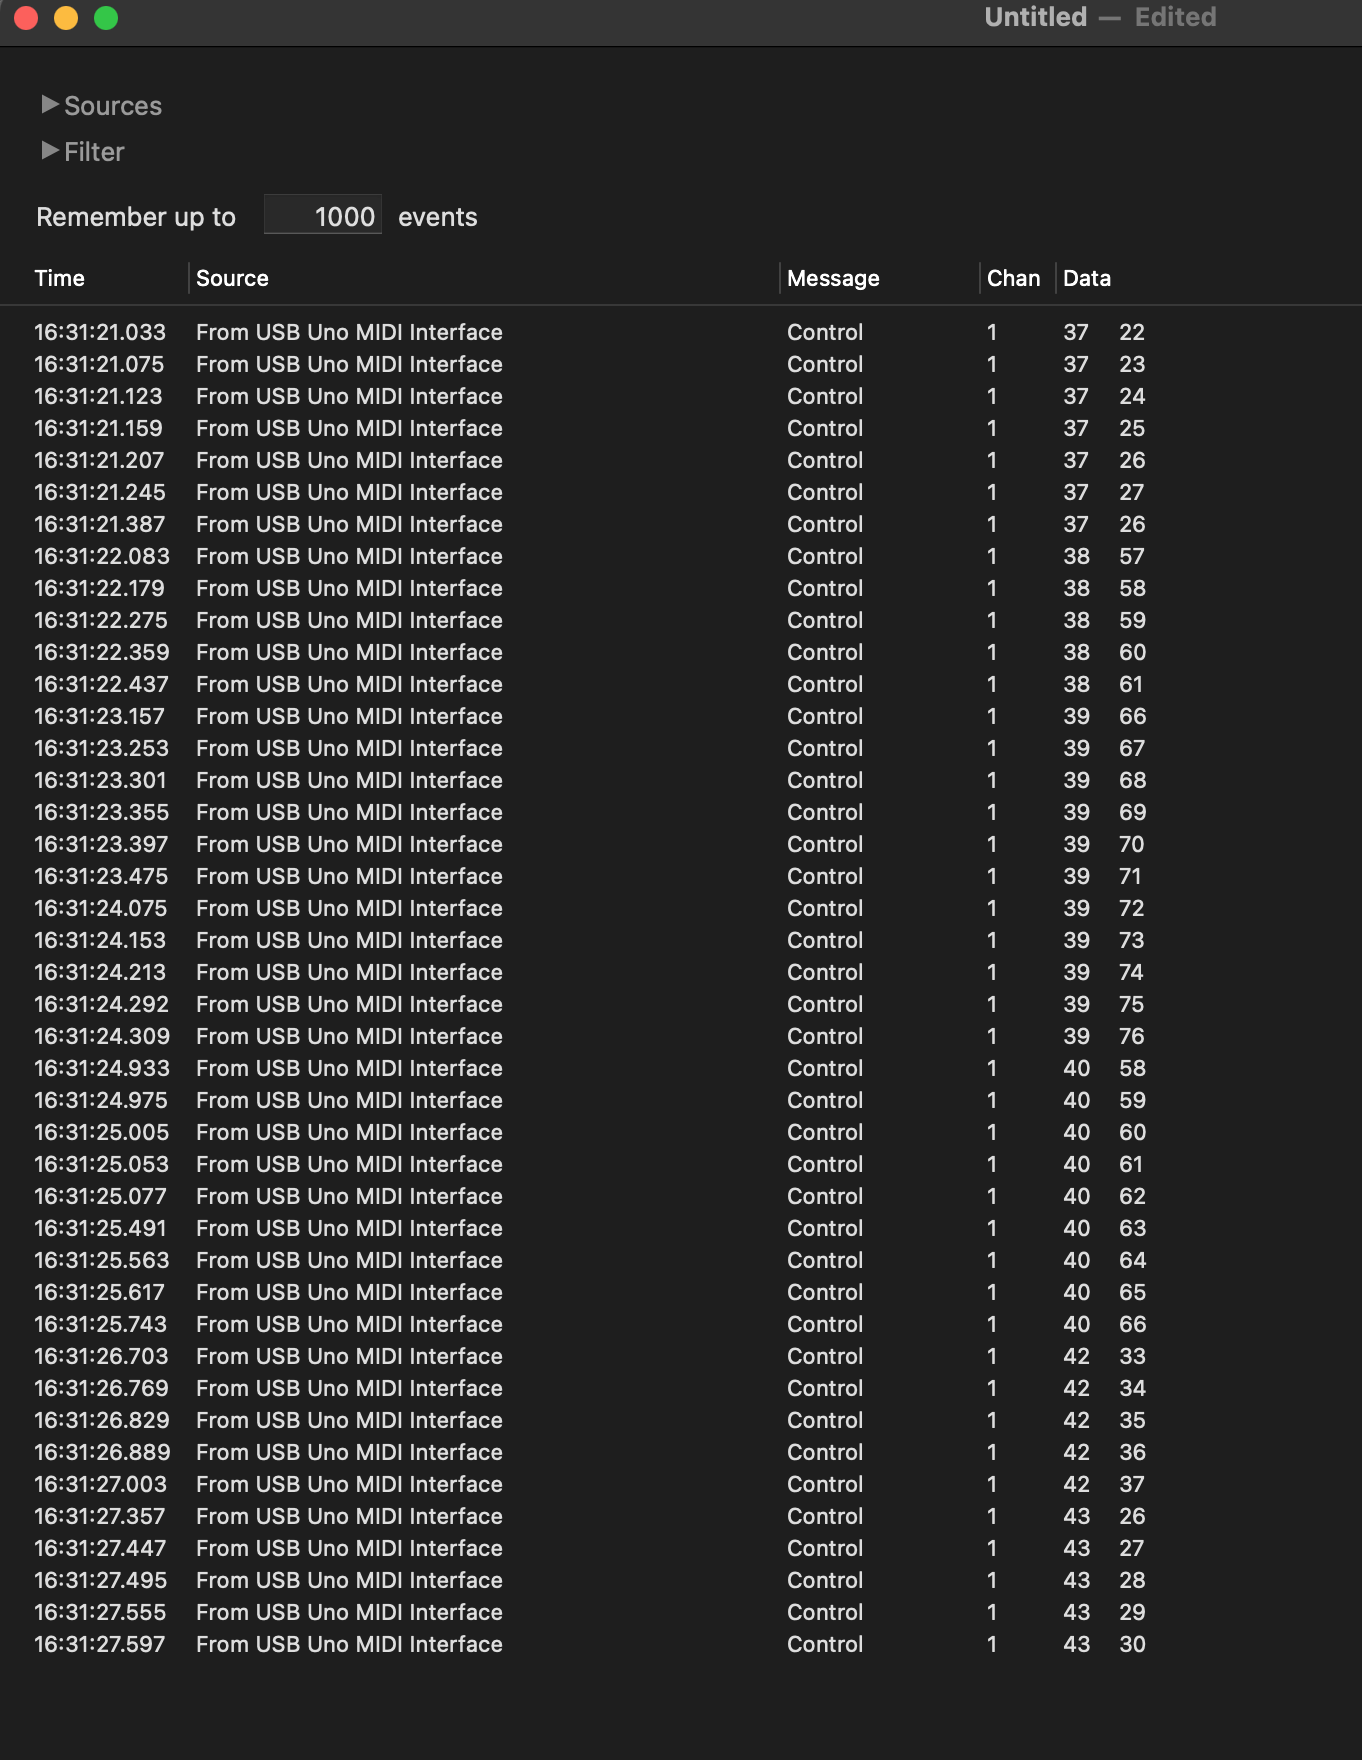1362x1760 pixels.
Task: Sort events by the Source column header
Action: pos(232,278)
